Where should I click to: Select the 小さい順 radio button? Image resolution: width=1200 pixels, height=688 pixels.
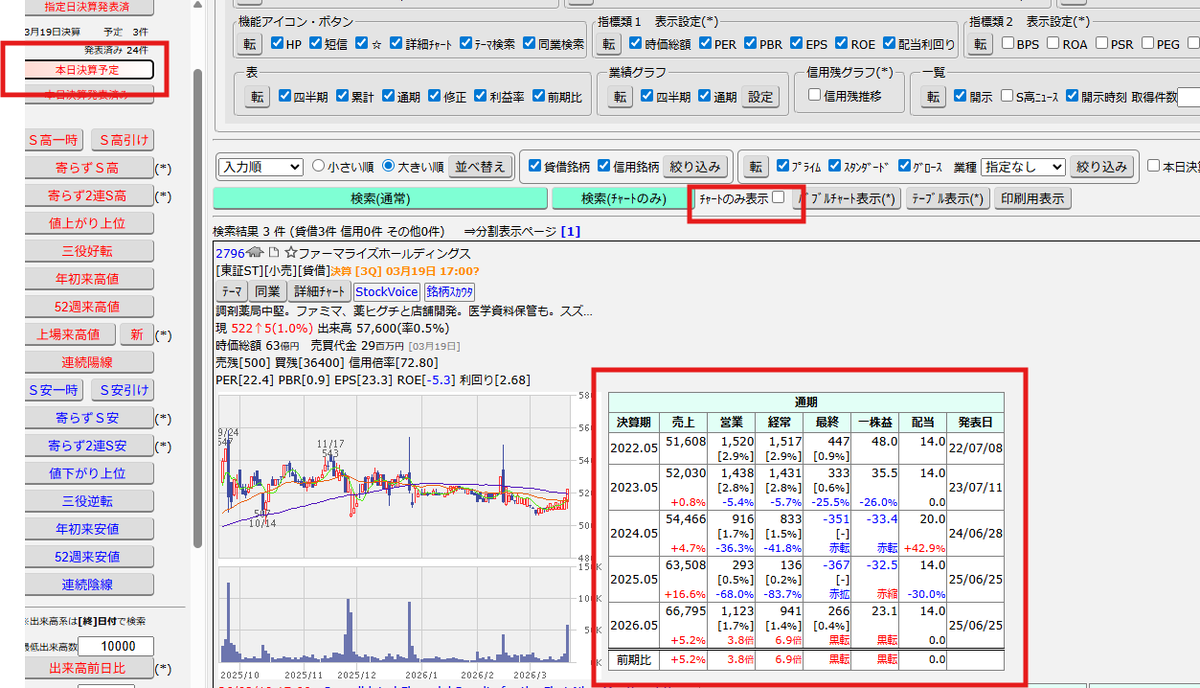point(319,166)
